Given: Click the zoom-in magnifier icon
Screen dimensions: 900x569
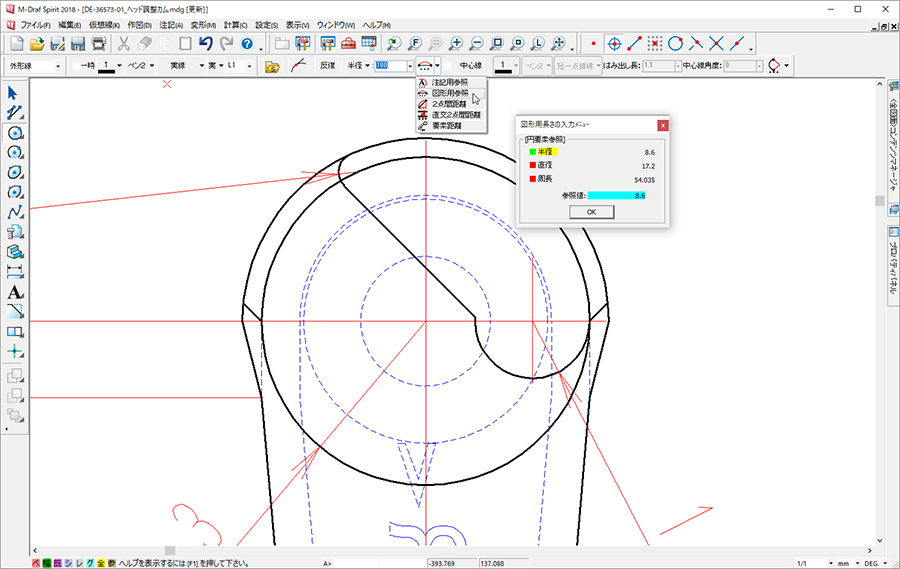Looking at the screenshot, I should coord(456,43).
